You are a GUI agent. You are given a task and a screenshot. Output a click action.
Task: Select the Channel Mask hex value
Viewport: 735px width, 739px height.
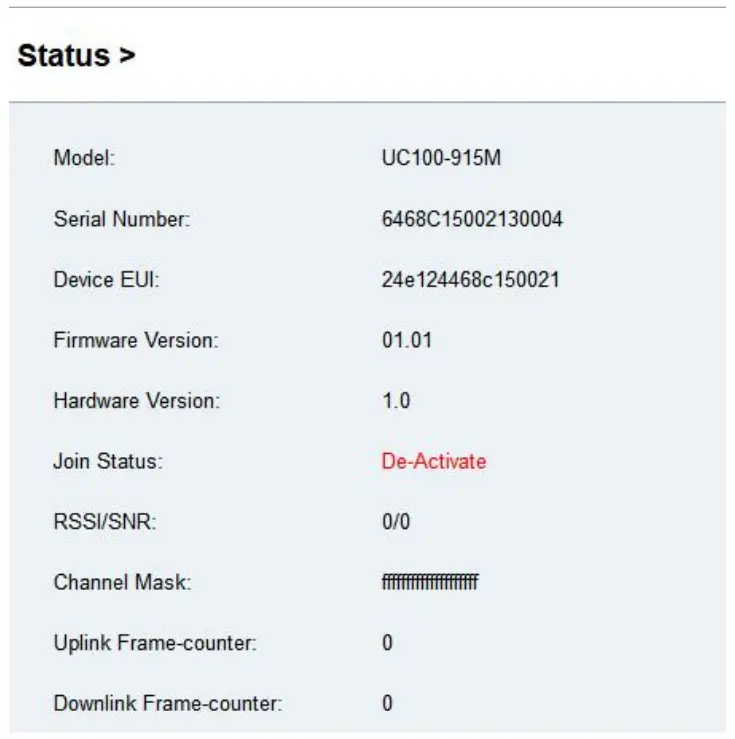click(430, 583)
